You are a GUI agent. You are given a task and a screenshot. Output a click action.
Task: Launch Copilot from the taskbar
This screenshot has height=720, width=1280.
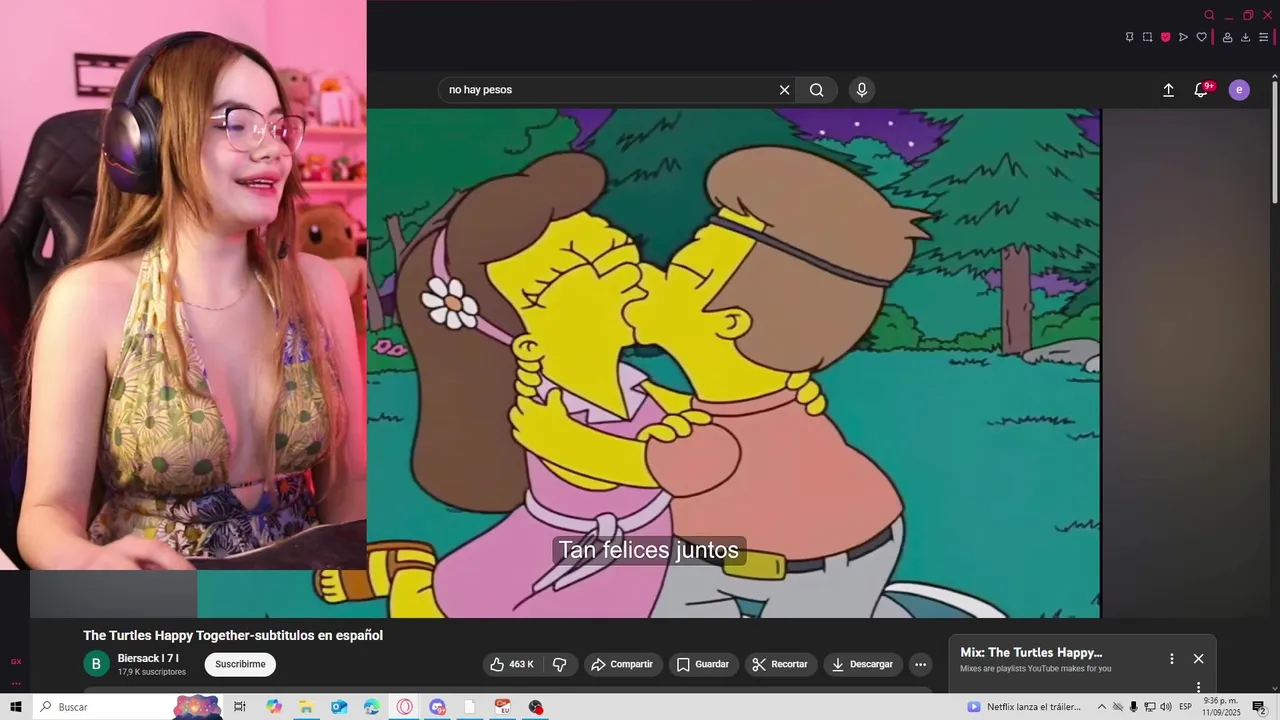pyautogui.click(x=274, y=707)
